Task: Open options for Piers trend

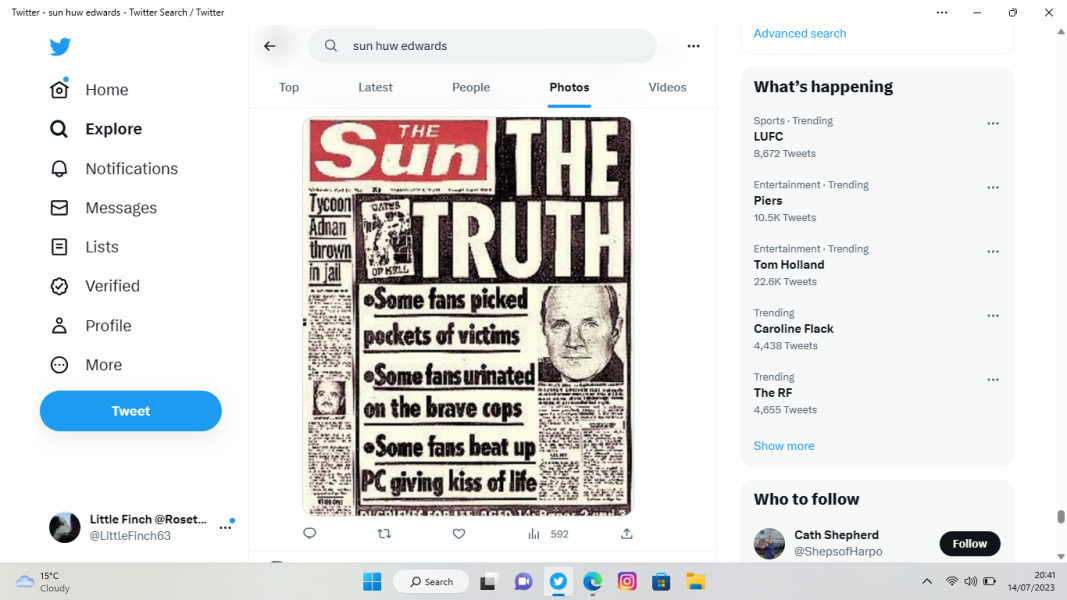Action: pos(993,187)
